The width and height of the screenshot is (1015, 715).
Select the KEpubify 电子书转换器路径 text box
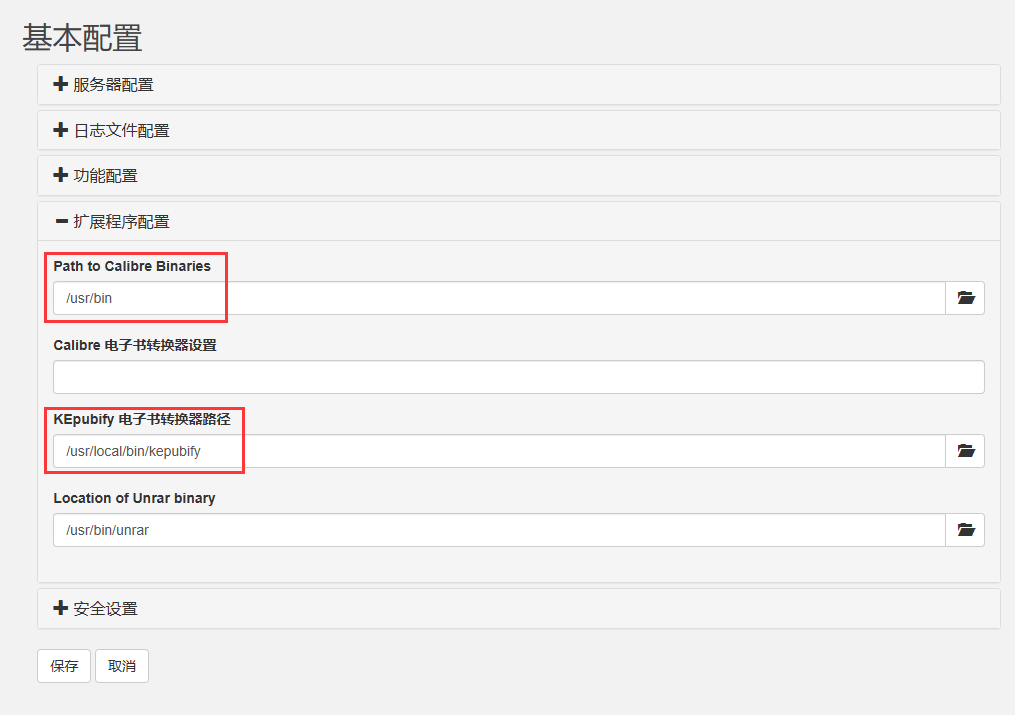498,451
